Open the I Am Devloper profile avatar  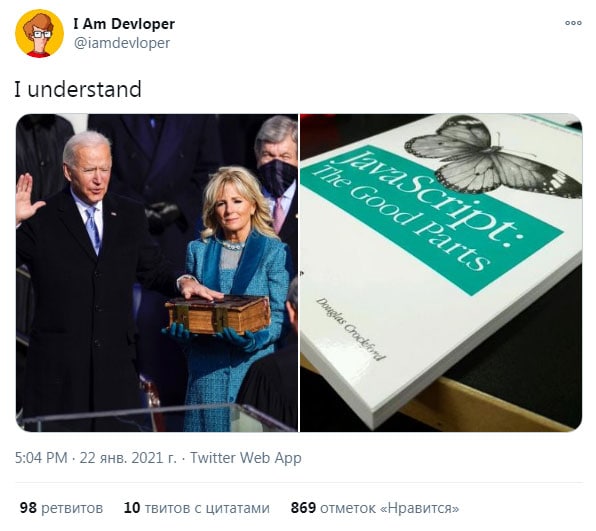tap(39, 33)
